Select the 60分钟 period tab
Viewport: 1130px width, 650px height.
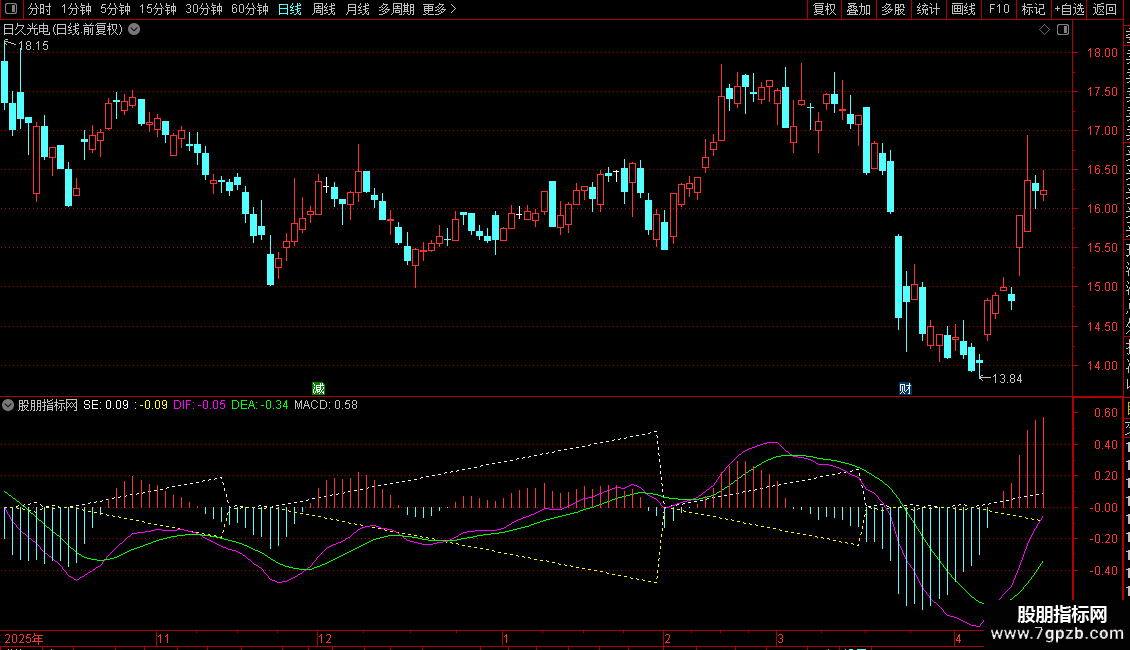click(x=249, y=9)
